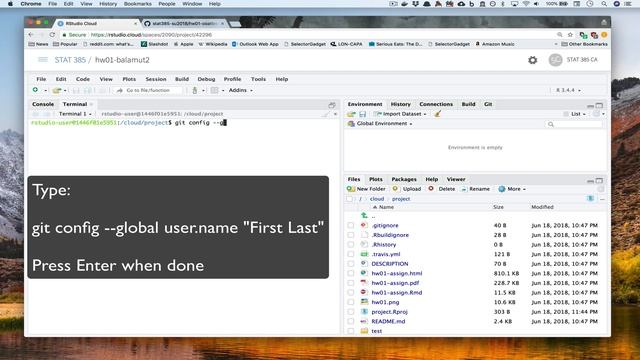Check the .travis.yml file checkbox
Viewport: 640px width, 360px height.
(351, 254)
